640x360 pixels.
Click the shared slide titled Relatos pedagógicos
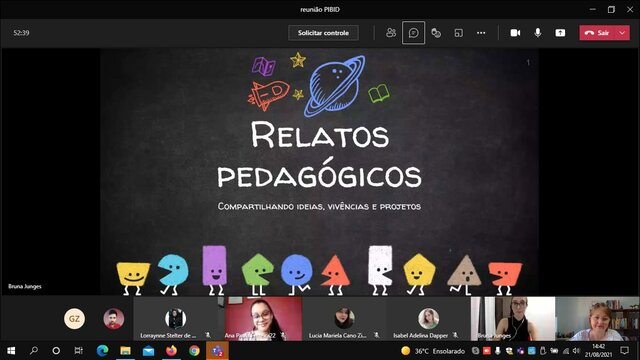point(319,171)
